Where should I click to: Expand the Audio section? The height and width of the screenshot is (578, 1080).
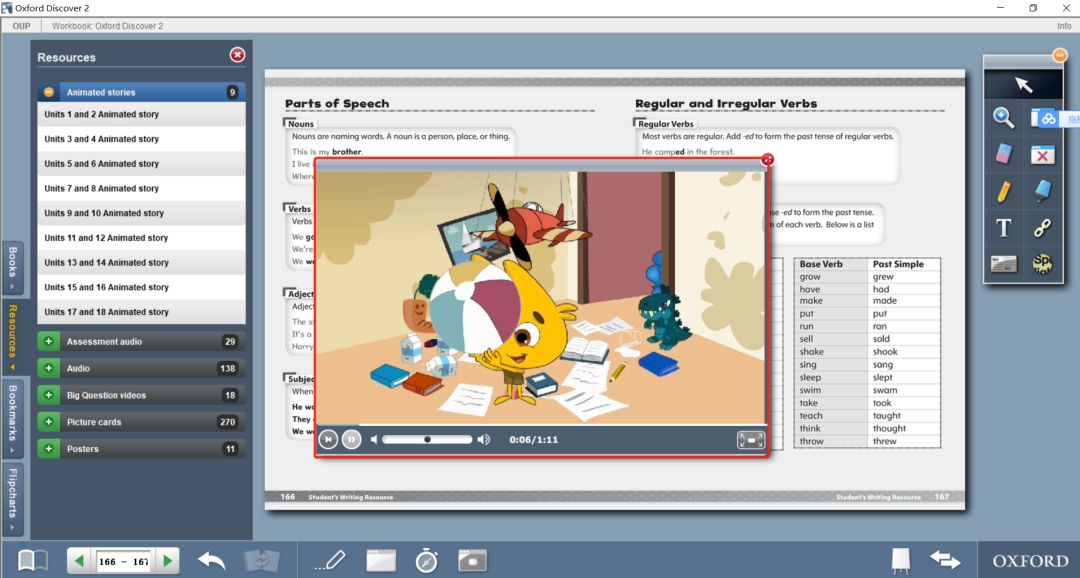[48, 368]
